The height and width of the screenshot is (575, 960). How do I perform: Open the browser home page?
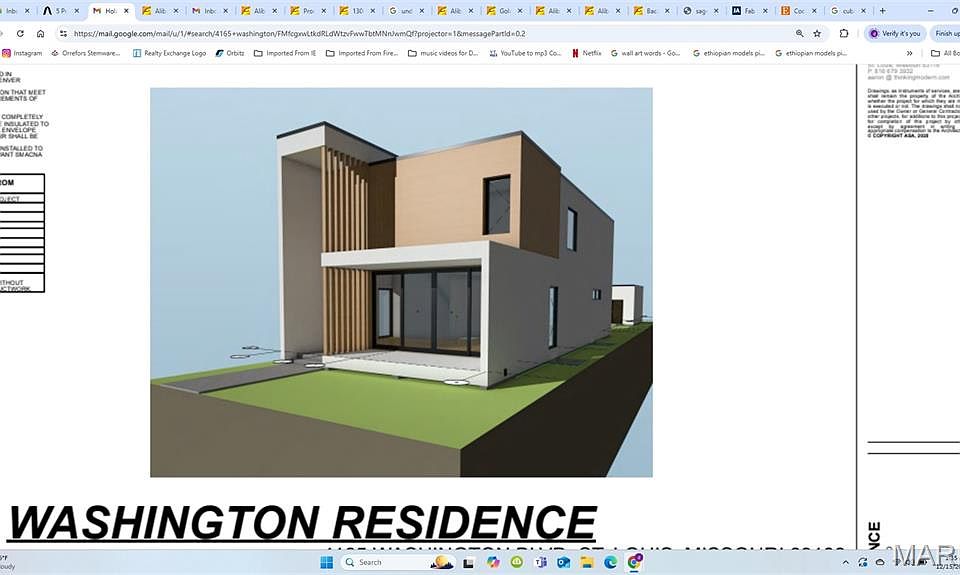click(x=40, y=34)
